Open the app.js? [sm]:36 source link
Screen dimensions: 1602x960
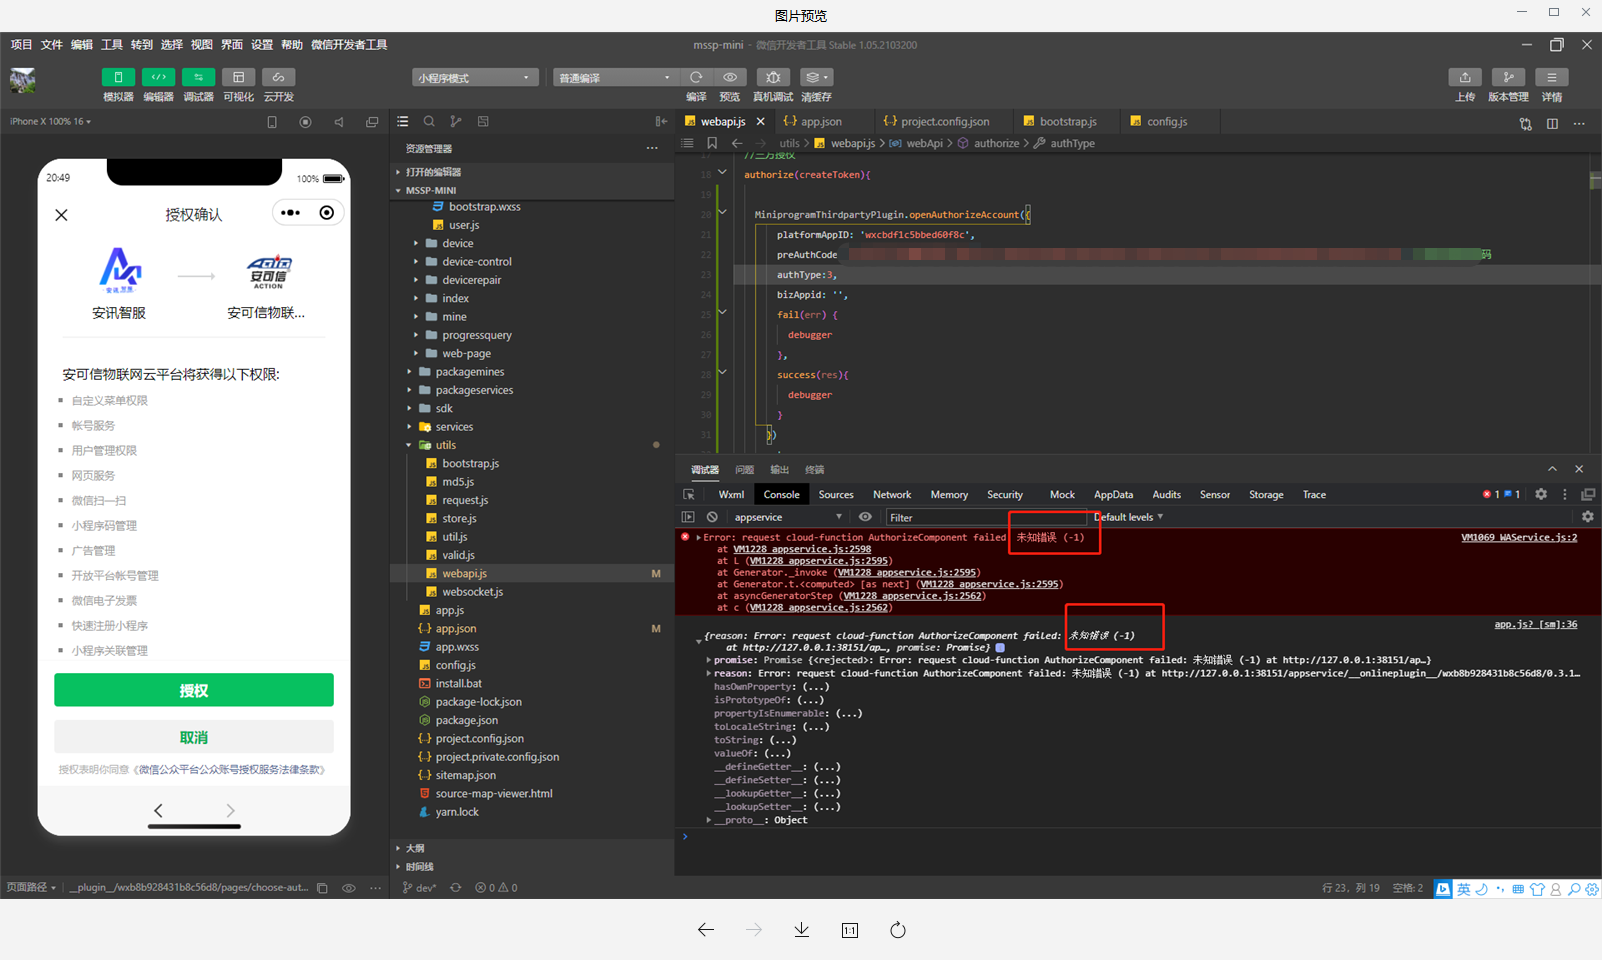[x=1536, y=624]
